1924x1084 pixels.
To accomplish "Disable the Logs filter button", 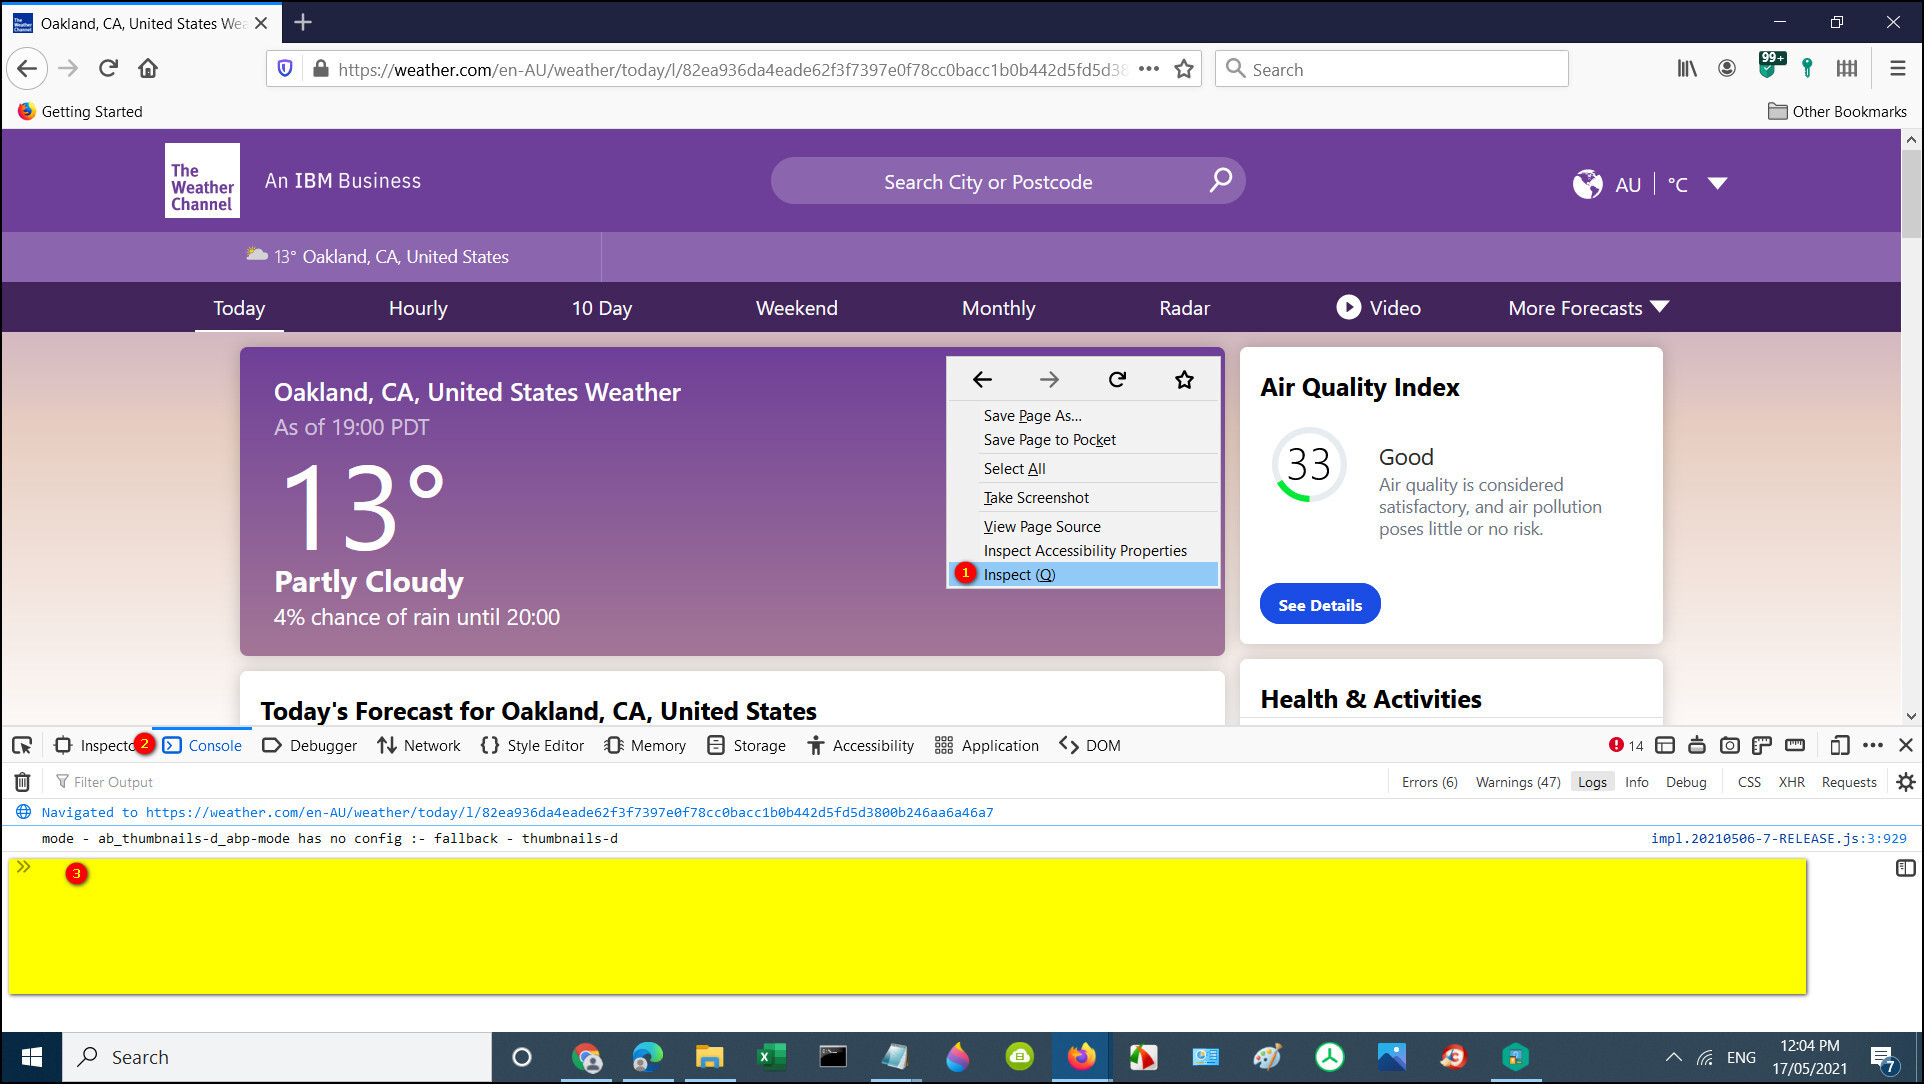I will click(x=1592, y=782).
